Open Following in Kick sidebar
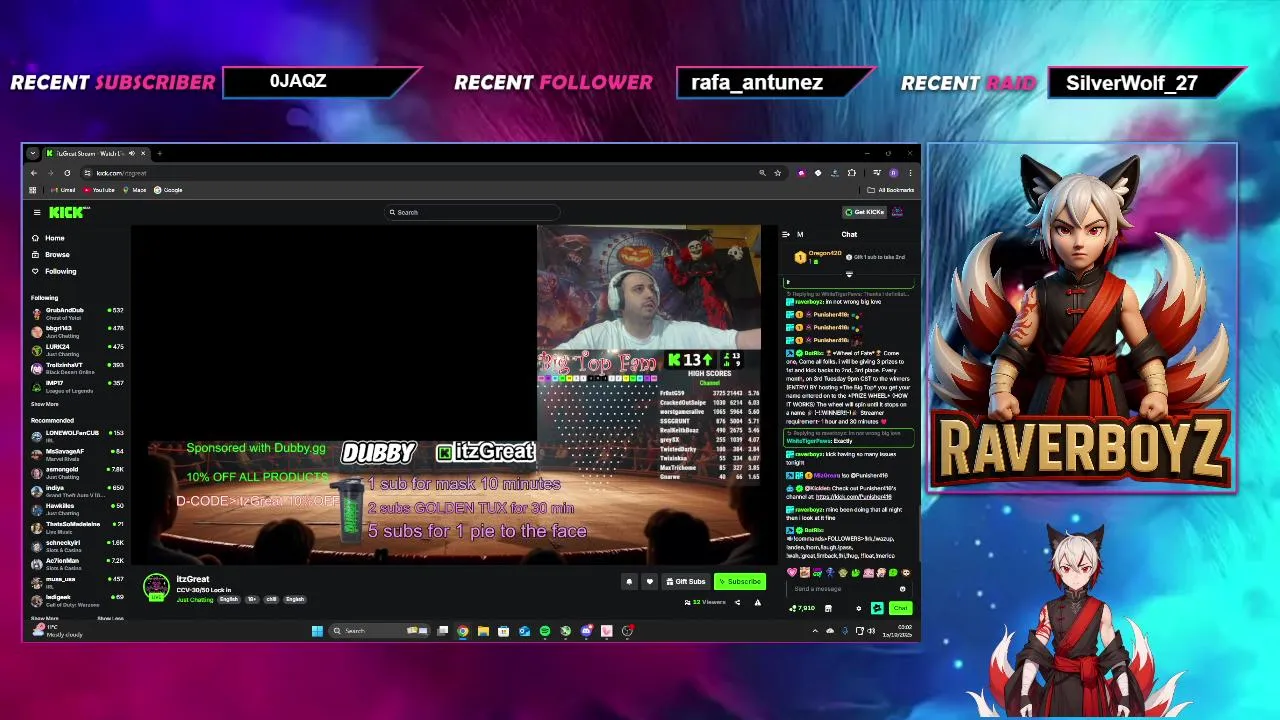Image resolution: width=1280 pixels, height=720 pixels. point(53,271)
